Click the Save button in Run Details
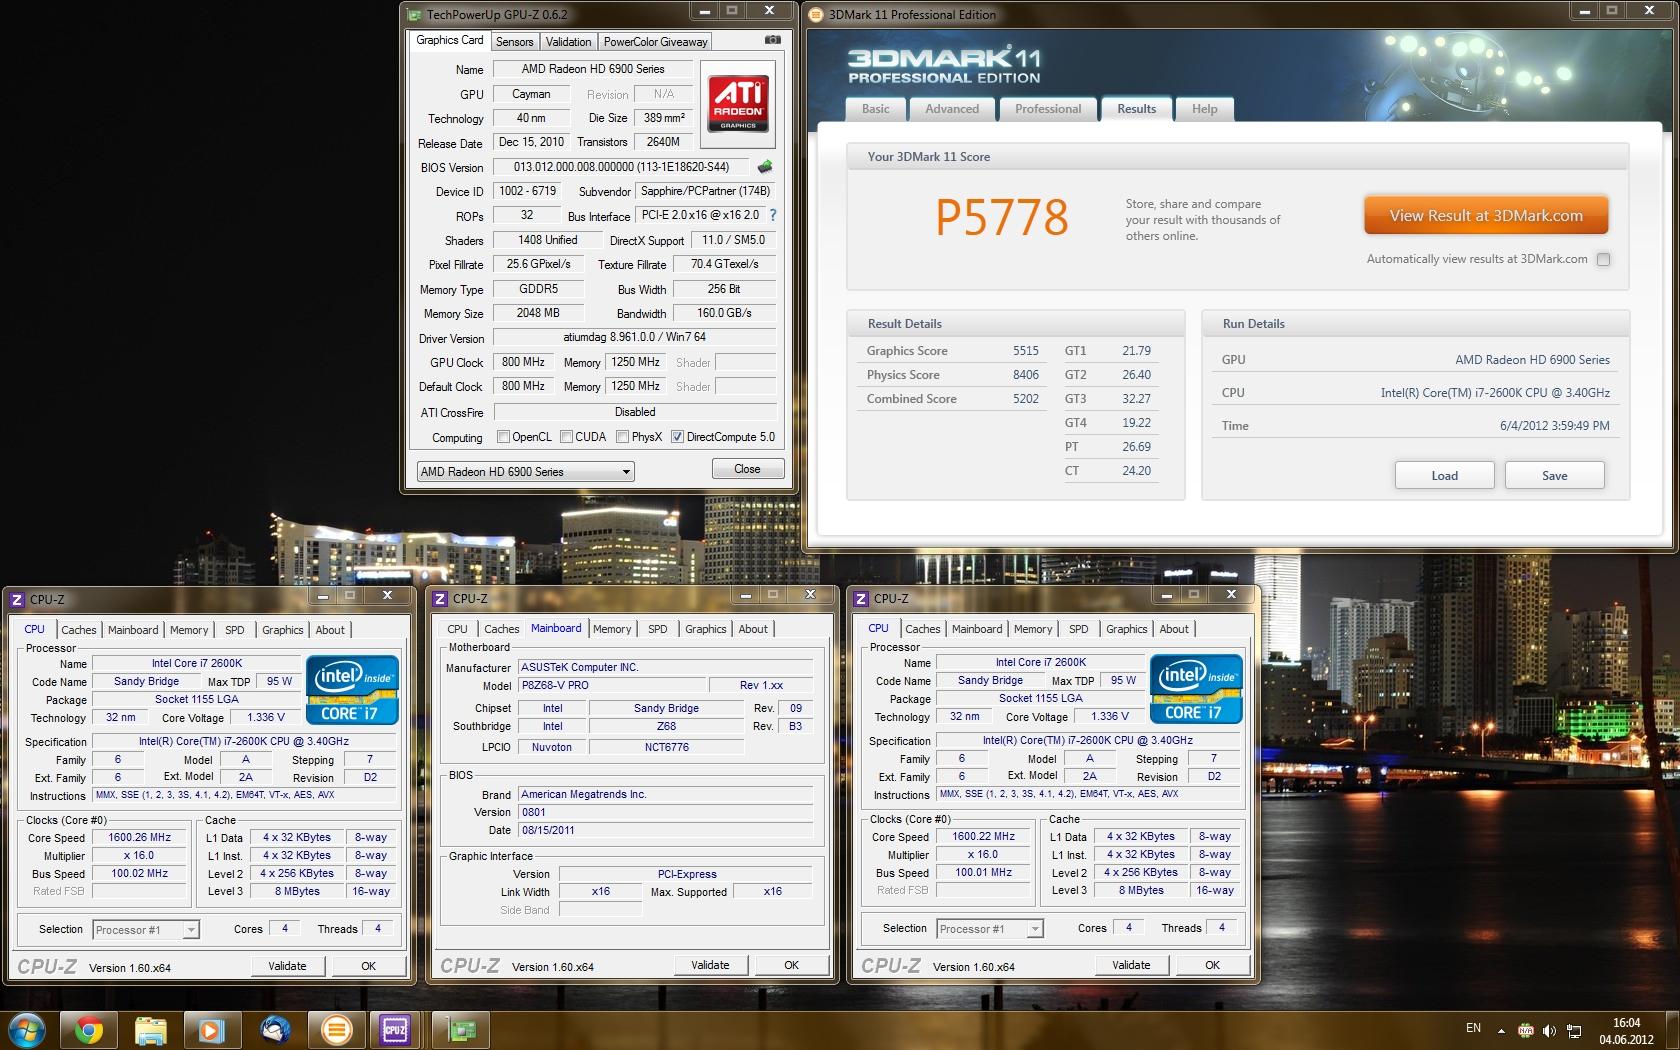1680x1050 pixels. pos(1554,475)
